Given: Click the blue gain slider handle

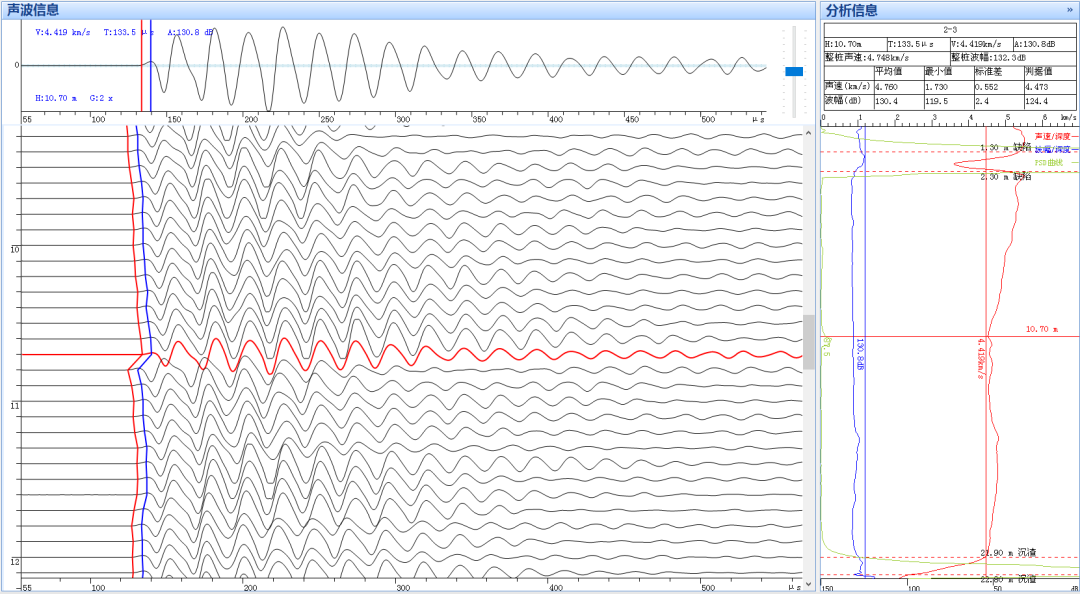Looking at the screenshot, I should coord(794,71).
